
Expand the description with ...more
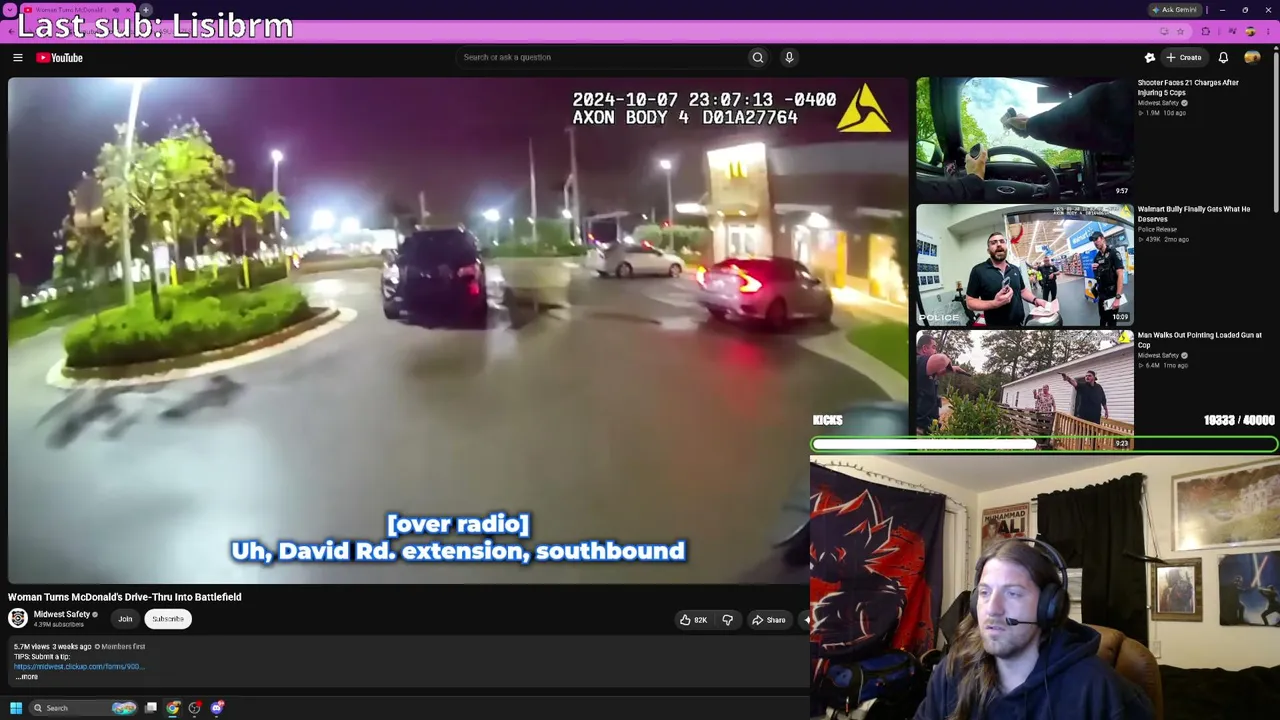pos(27,677)
